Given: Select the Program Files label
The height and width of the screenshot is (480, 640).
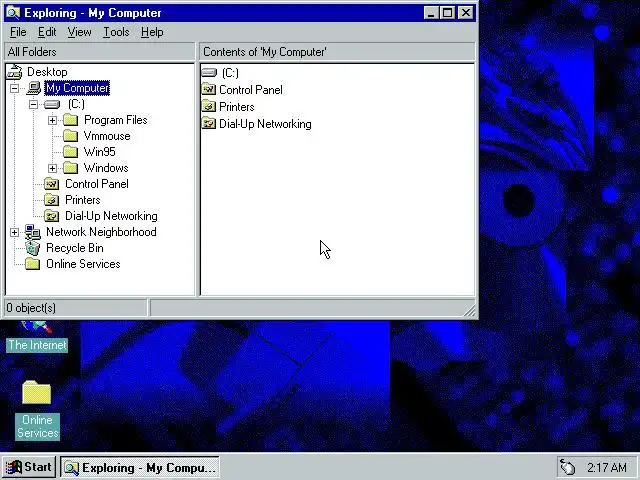Looking at the screenshot, I should coord(116,120).
